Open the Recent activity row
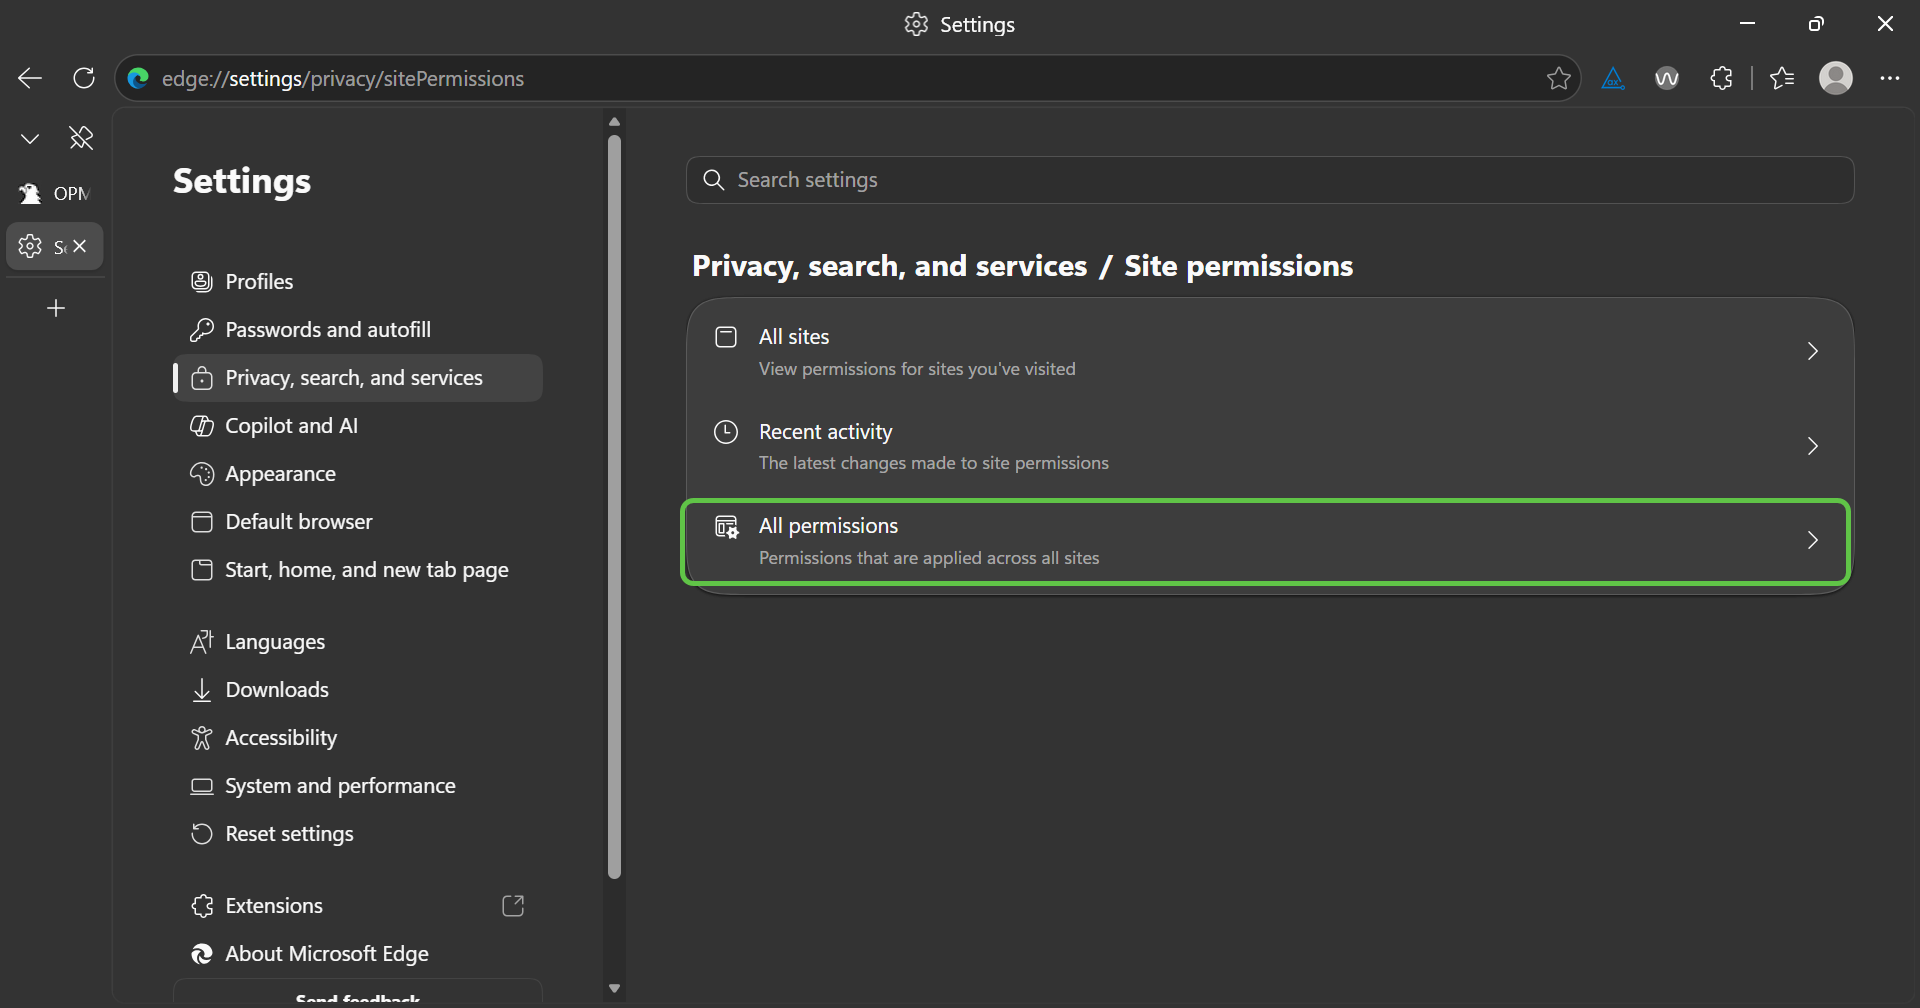This screenshot has height=1008, width=1920. 1270,446
